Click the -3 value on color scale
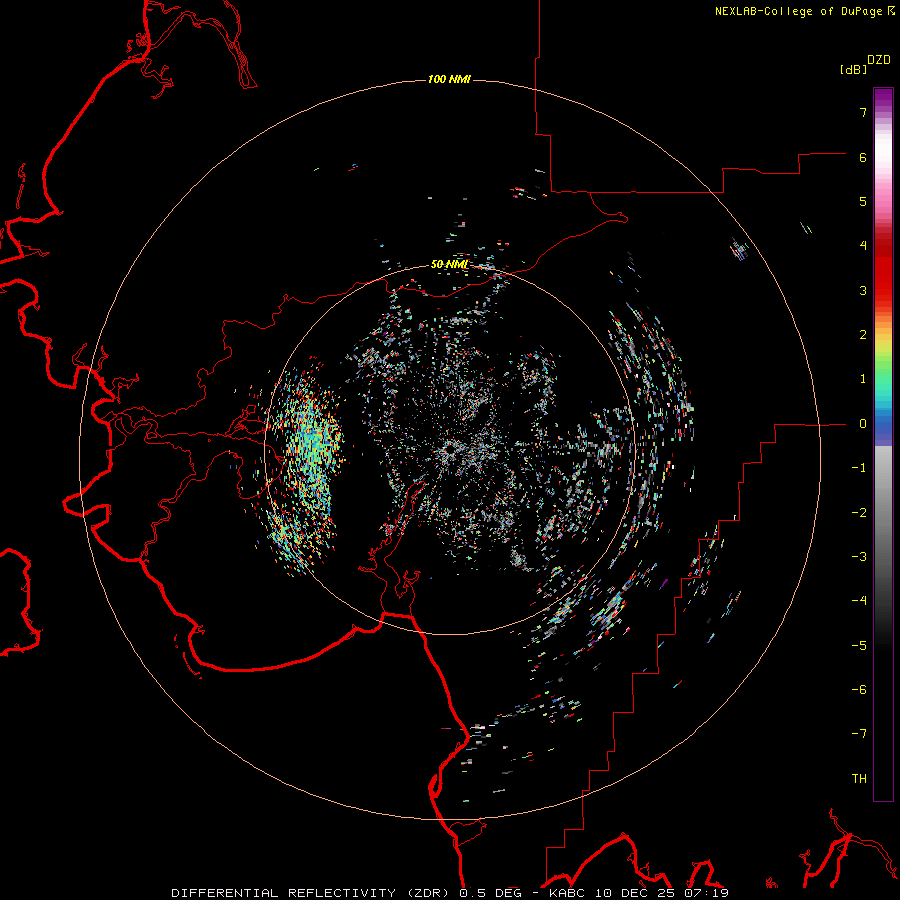The height and width of the screenshot is (900, 900). 859,557
